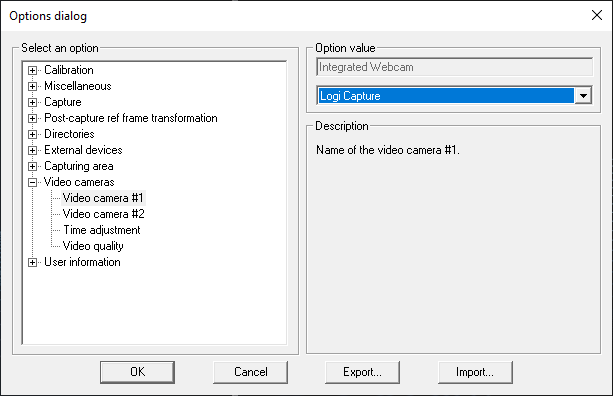Viewport: 613px width, 396px height.
Task: Click the Import... button
Action: [475, 372]
